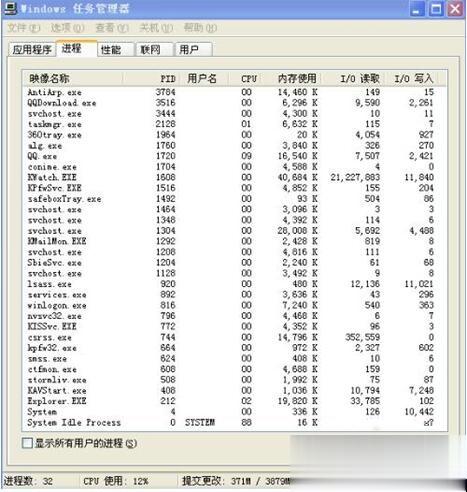Screen dimensions: 467x492
Task: Sort by I/O 写入 column header
Action: [x=411, y=79]
